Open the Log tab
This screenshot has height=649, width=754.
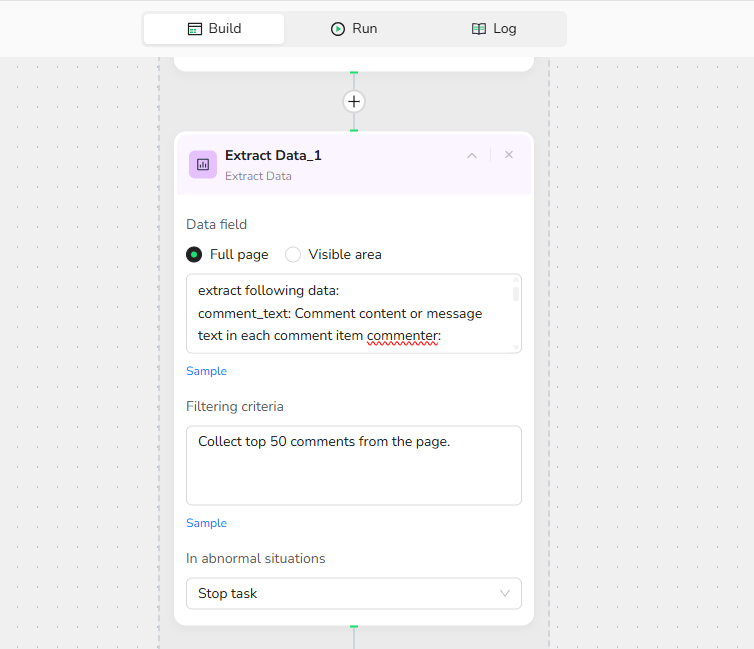coord(494,29)
